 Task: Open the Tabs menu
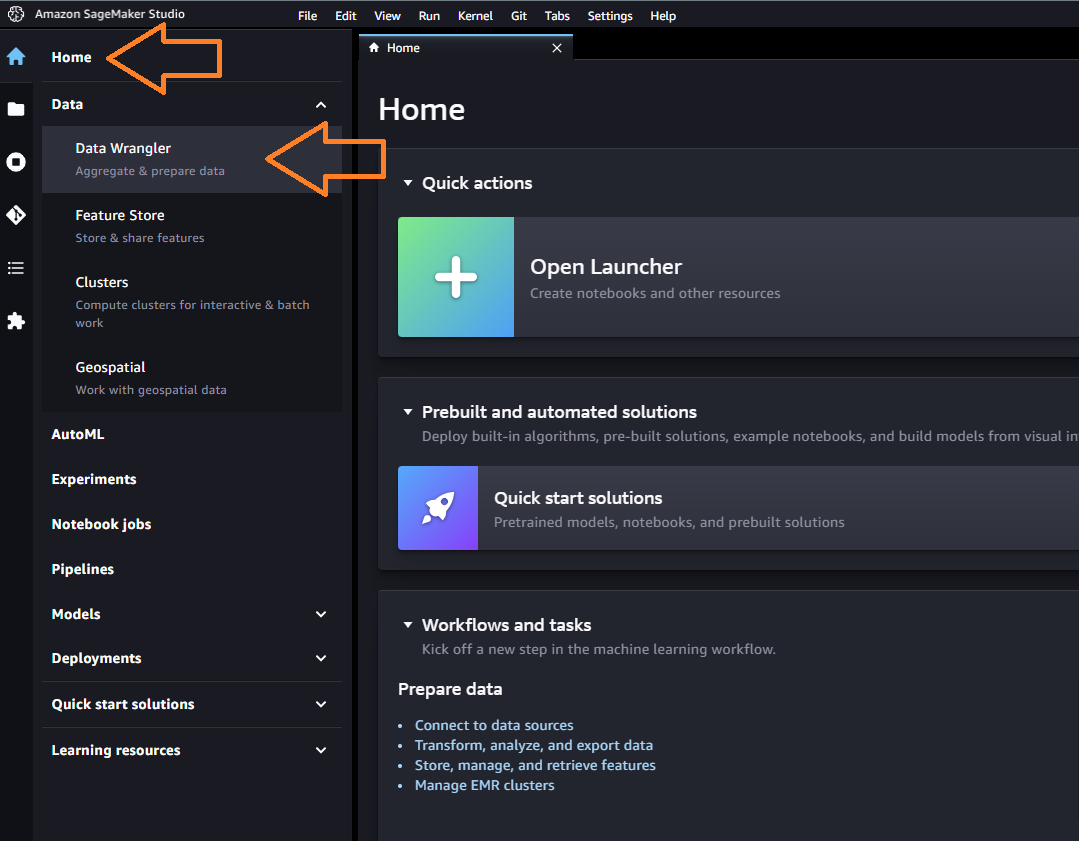[x=557, y=15]
